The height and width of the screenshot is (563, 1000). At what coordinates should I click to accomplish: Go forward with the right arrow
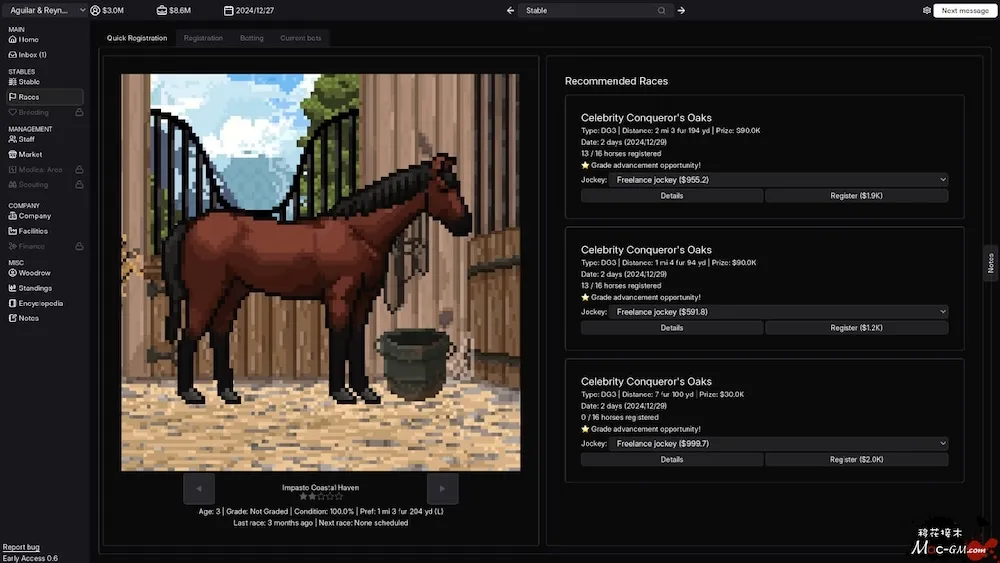click(681, 10)
